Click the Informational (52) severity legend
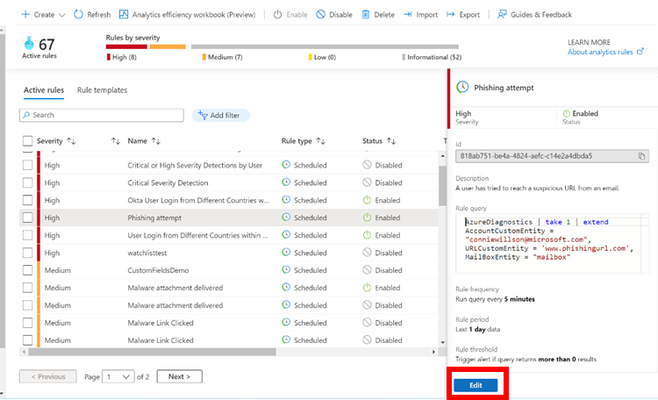The width and height of the screenshot is (658, 400). tap(432, 57)
